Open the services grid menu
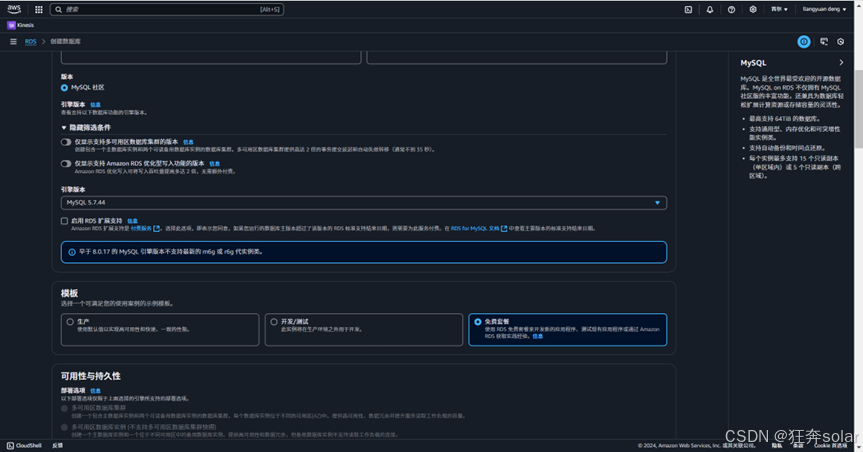The width and height of the screenshot is (863, 452). 39,9
